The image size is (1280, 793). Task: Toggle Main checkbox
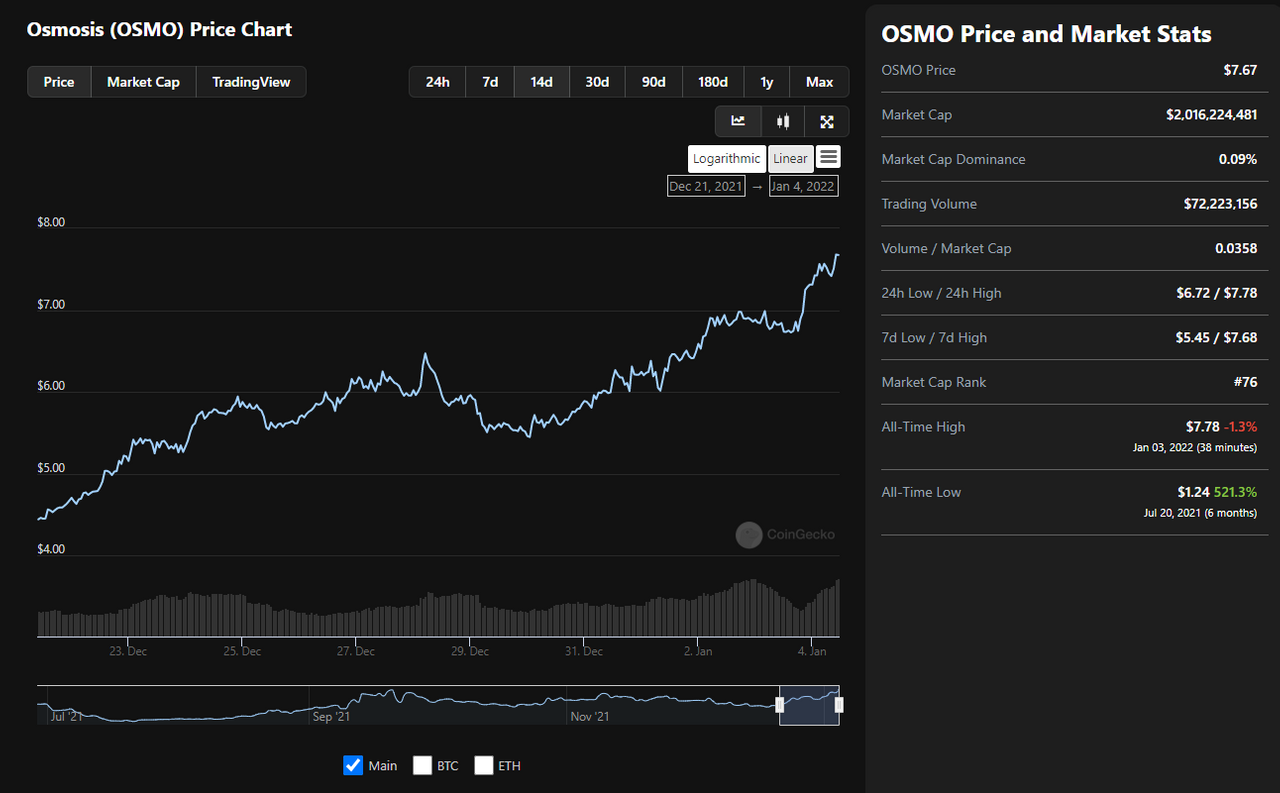coord(353,765)
